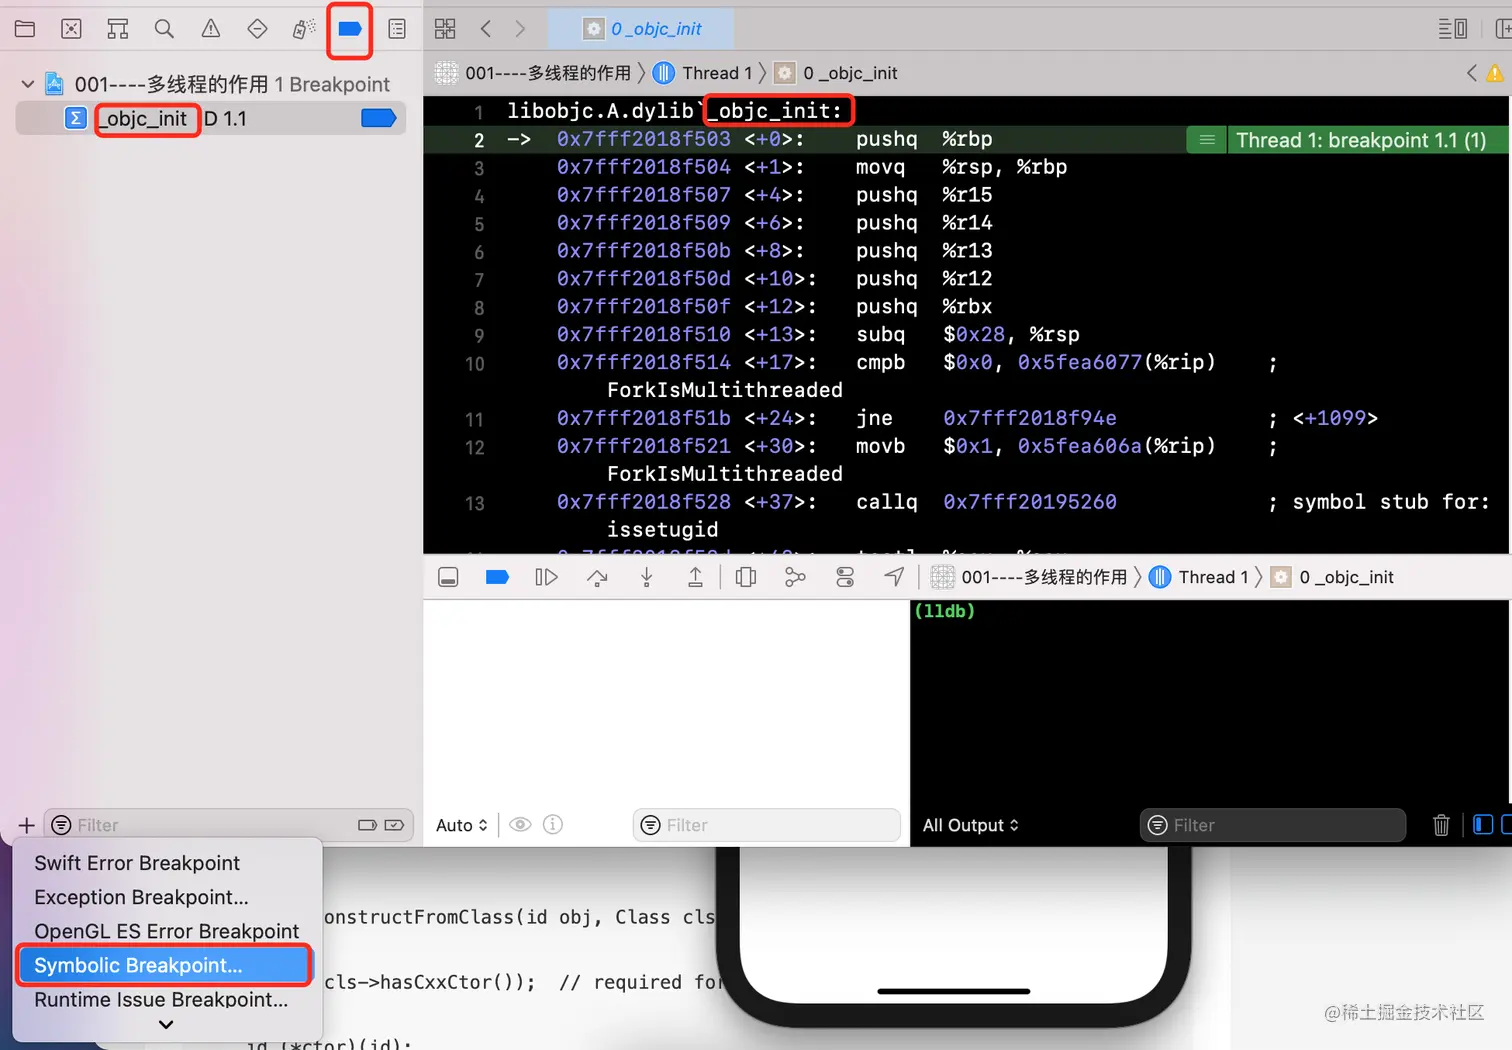Open the Source Control navigator
This screenshot has width=1512, height=1050.
click(71, 29)
